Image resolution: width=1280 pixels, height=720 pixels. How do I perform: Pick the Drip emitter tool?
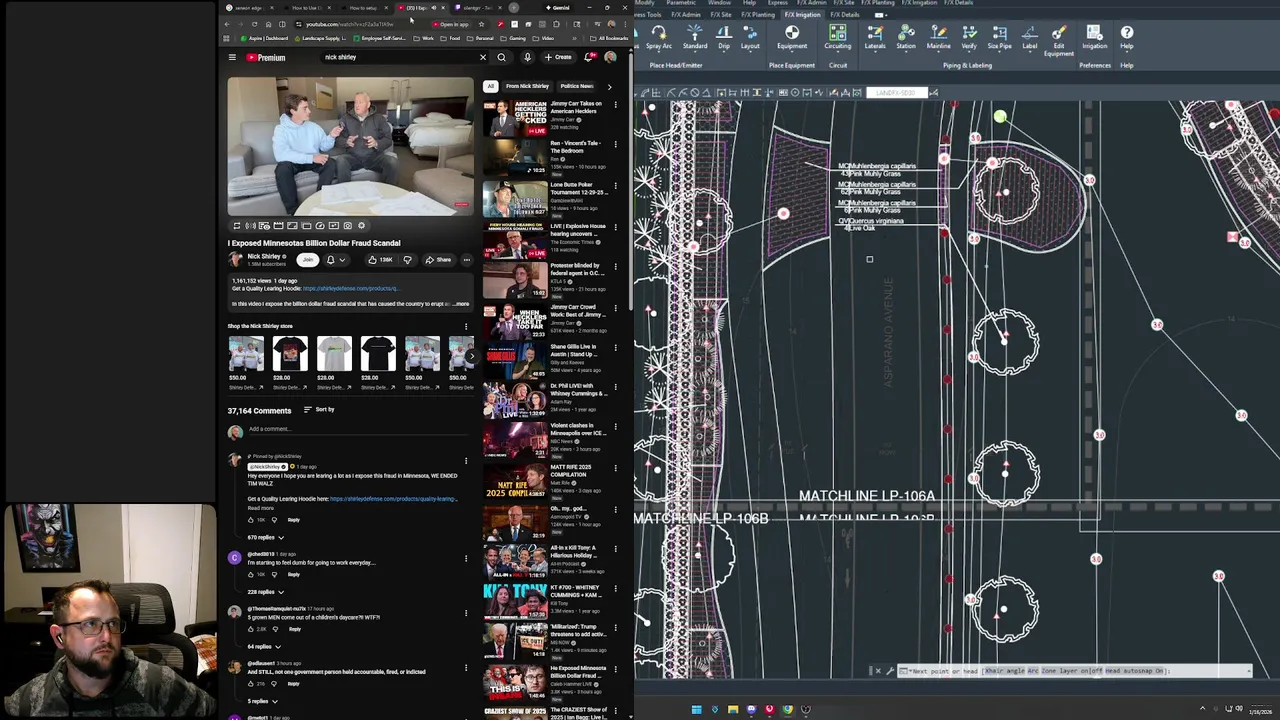(723, 37)
